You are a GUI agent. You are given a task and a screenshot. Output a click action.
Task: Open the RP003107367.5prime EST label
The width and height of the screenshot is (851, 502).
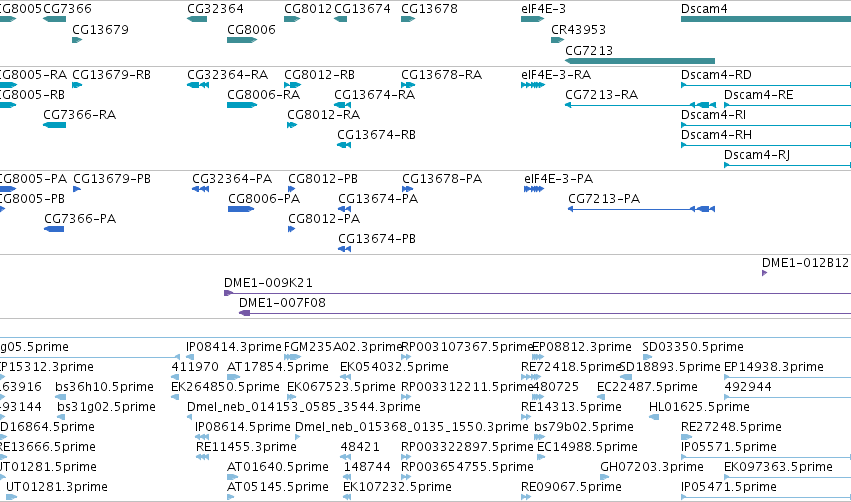pos(467,347)
